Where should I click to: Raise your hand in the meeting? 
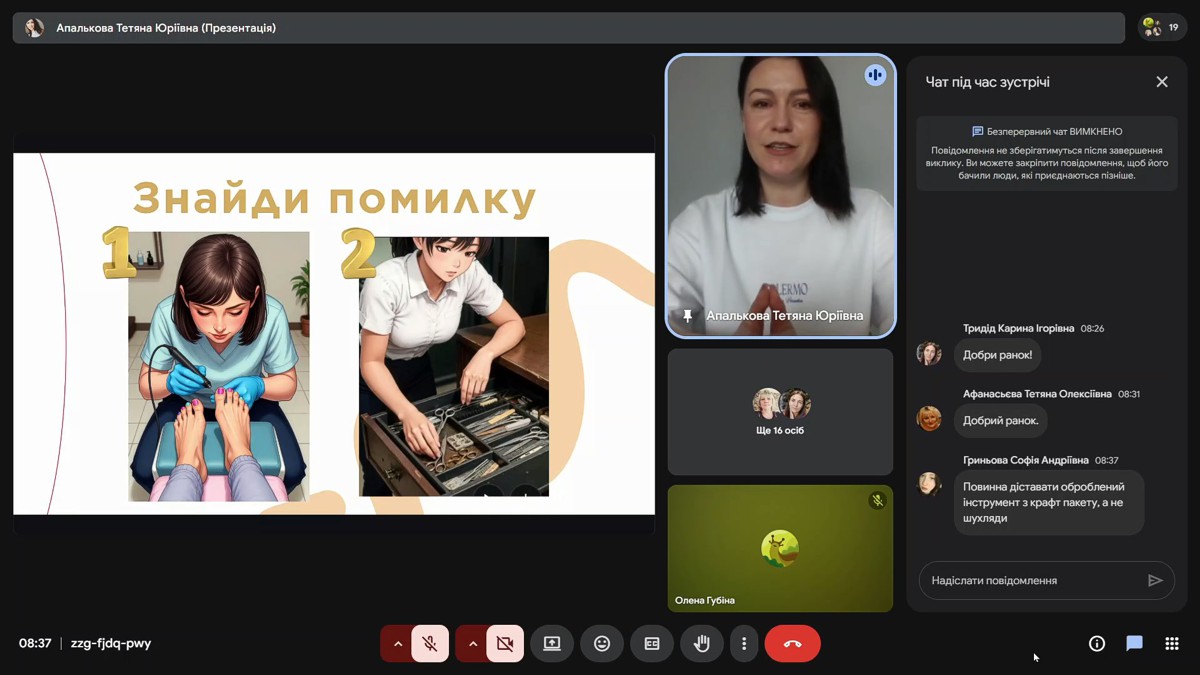702,644
